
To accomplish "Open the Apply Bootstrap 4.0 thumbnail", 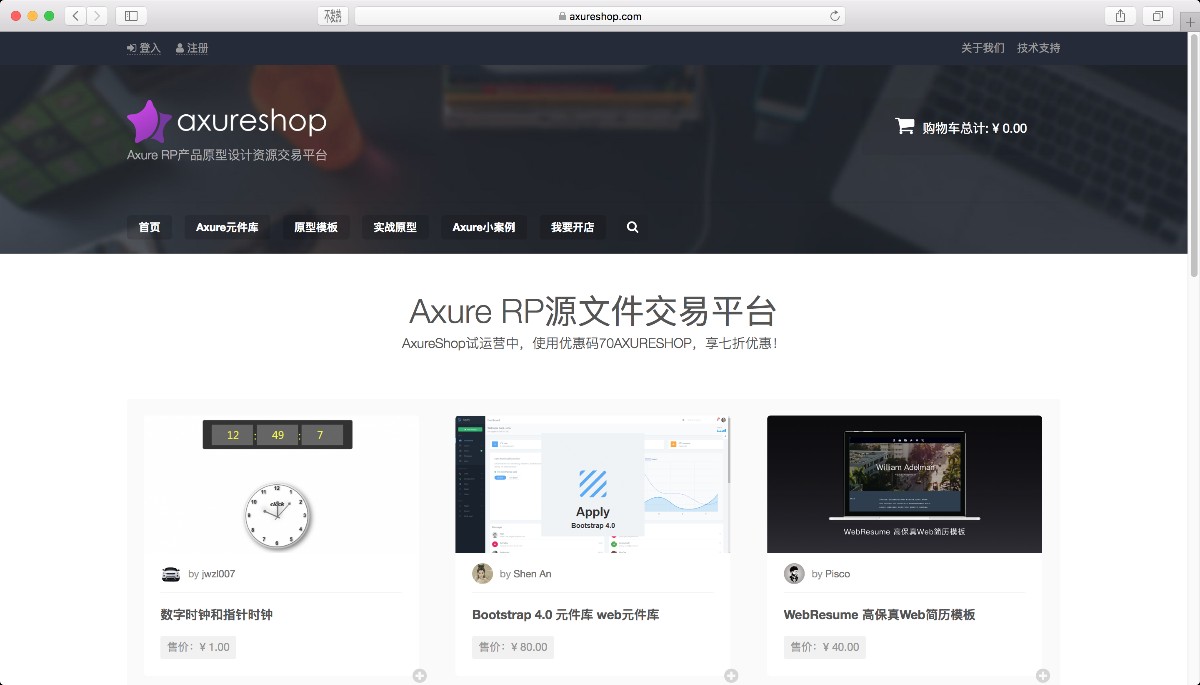I will click(x=593, y=484).
